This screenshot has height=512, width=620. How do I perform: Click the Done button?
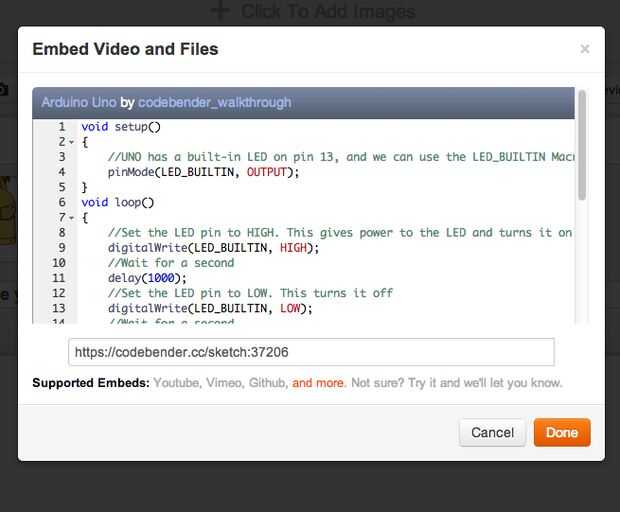pyautogui.click(x=562, y=433)
